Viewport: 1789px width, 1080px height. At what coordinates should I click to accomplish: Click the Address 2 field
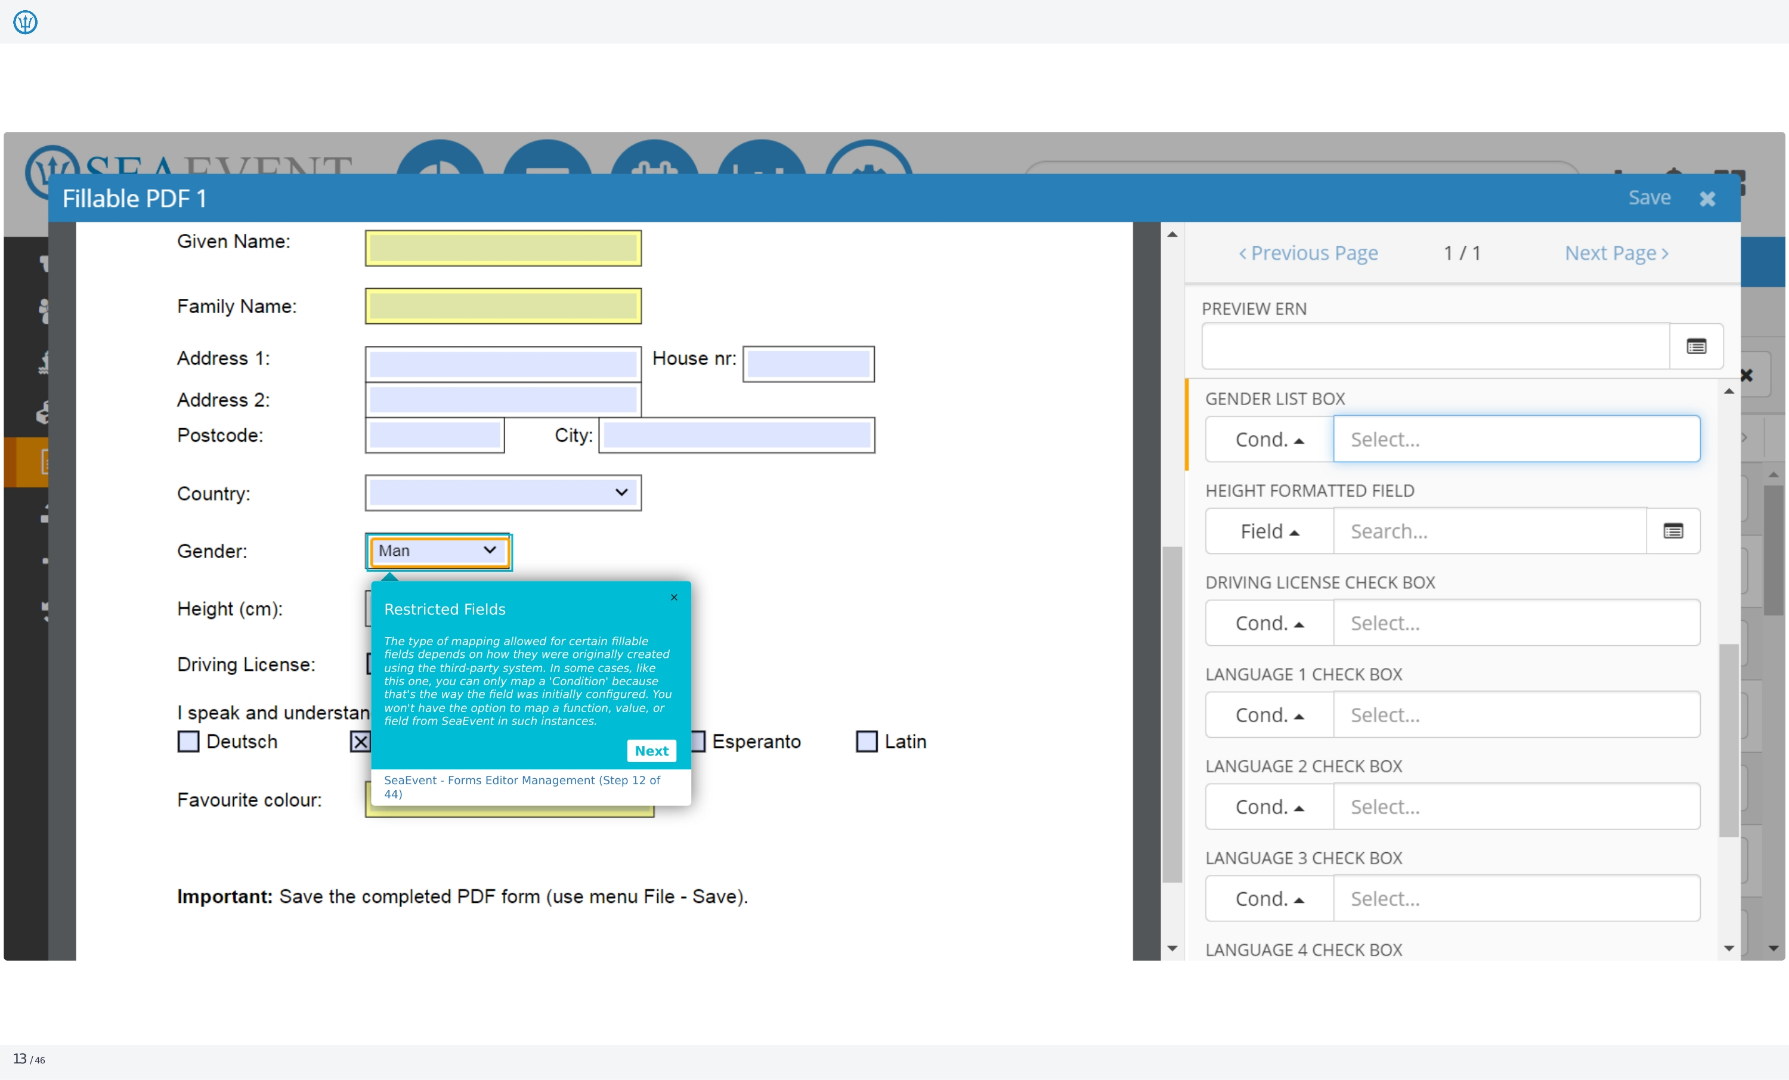[503, 400]
